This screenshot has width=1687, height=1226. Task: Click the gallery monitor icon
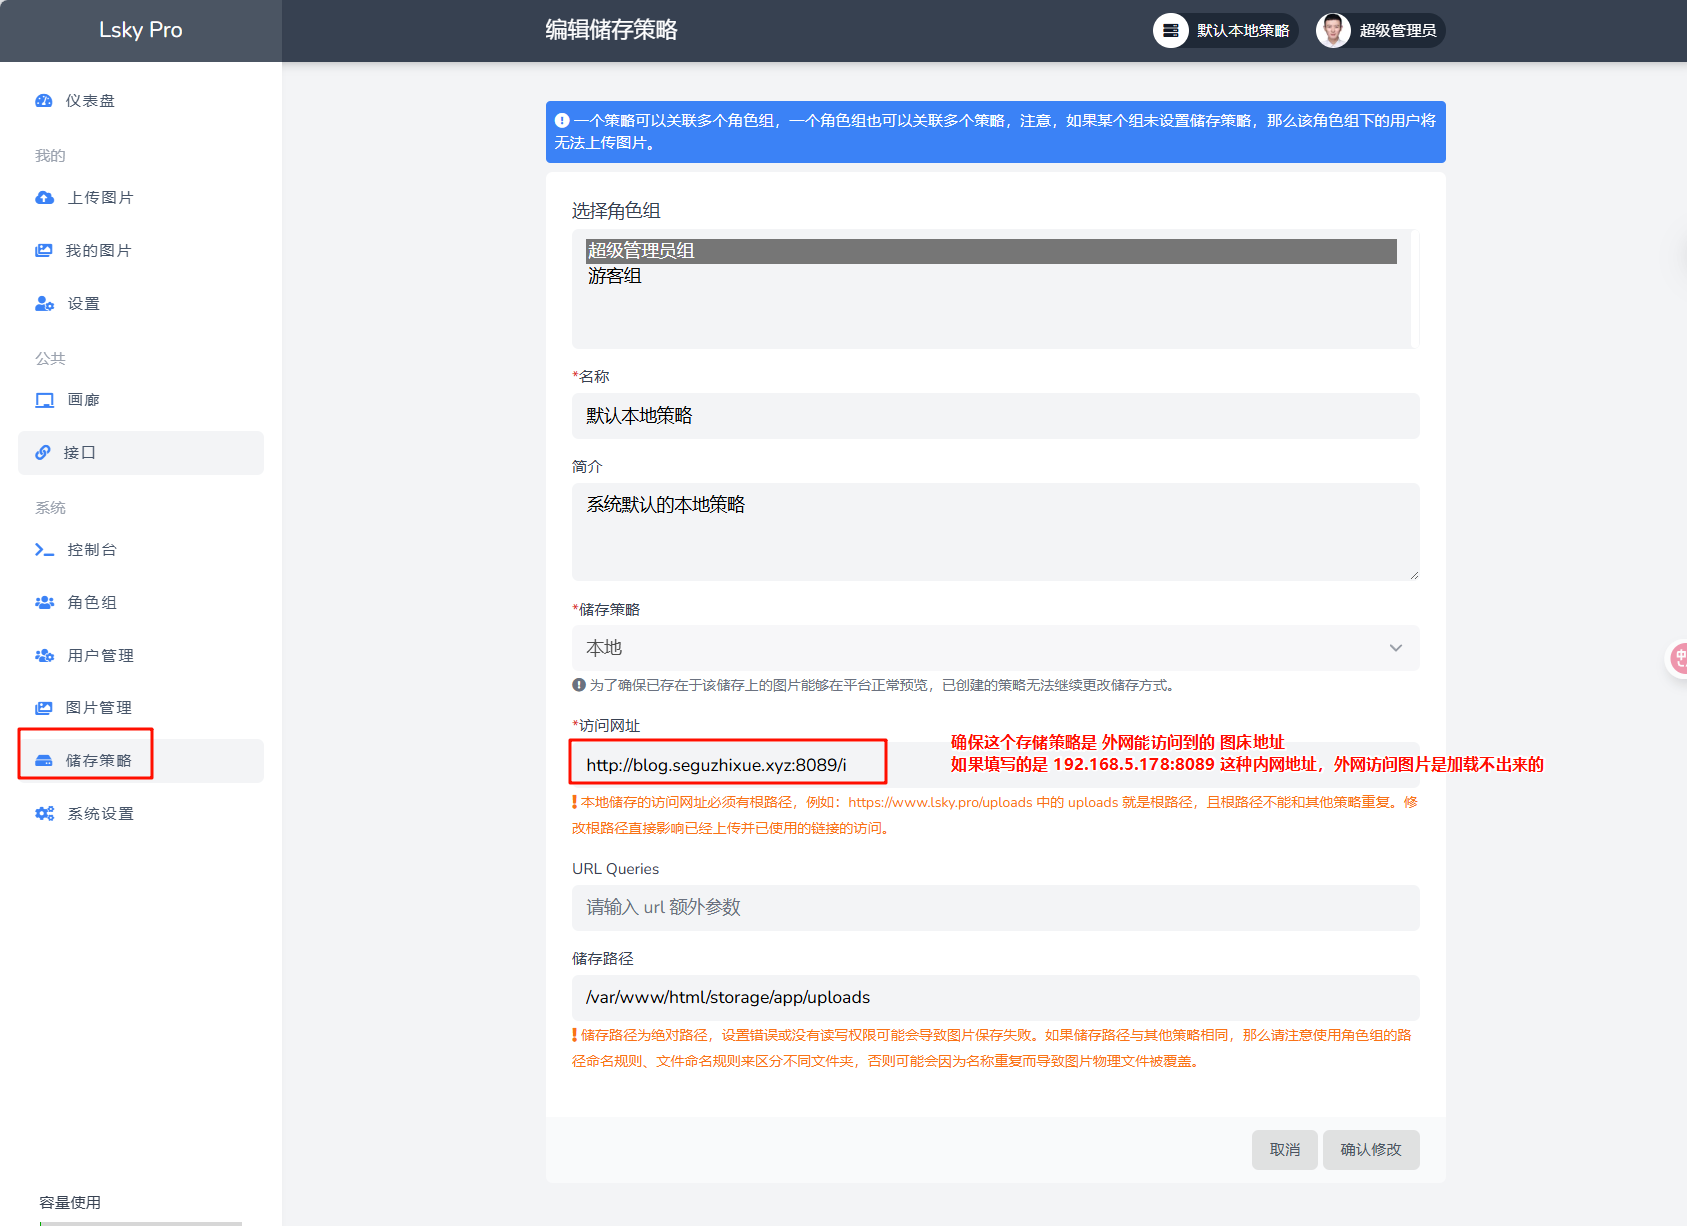click(x=44, y=400)
